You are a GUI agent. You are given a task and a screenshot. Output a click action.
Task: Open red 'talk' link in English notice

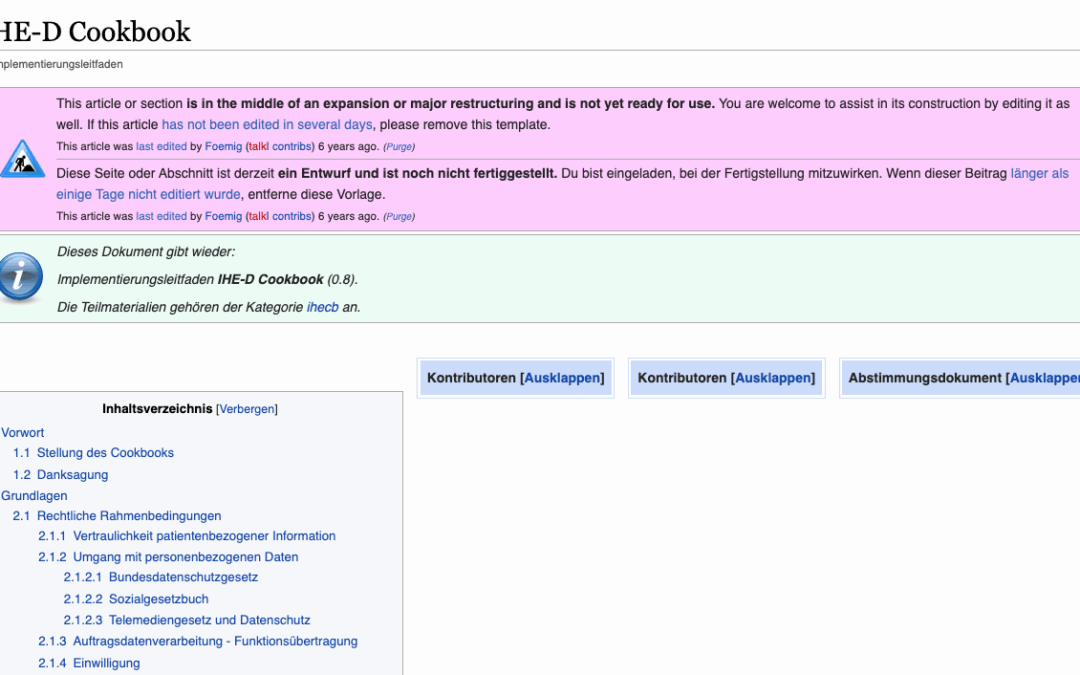(258, 147)
